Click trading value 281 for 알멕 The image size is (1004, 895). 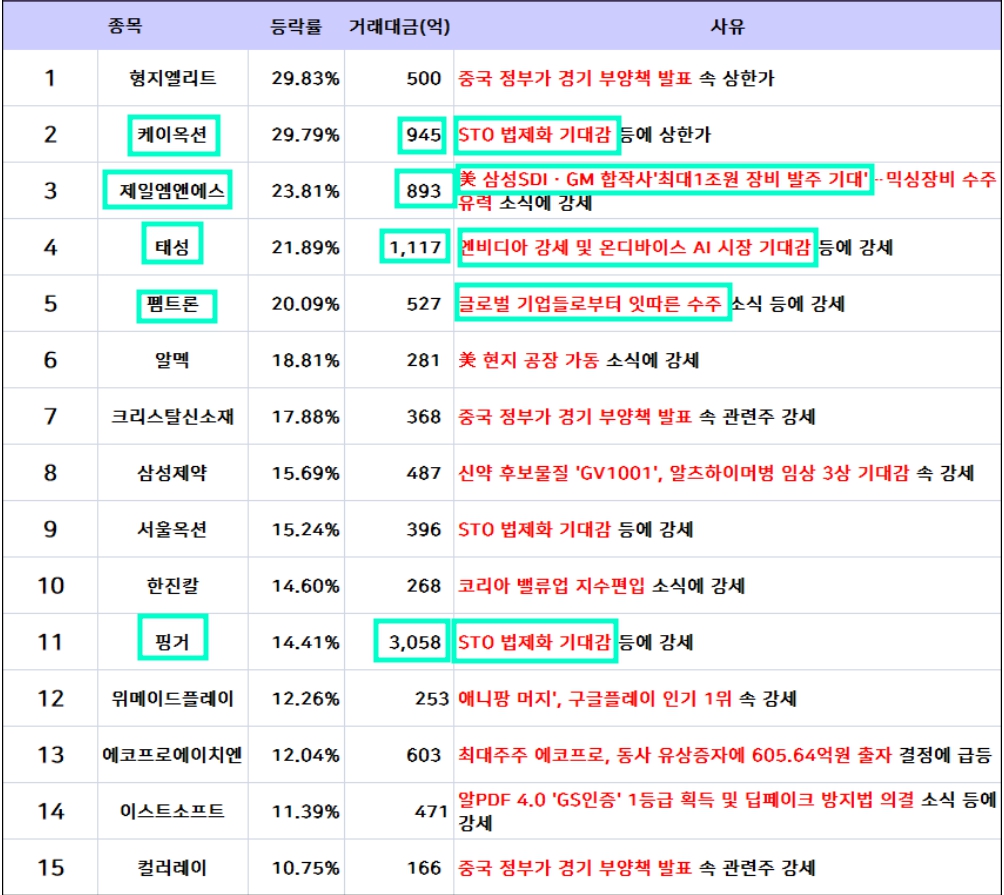click(x=424, y=360)
